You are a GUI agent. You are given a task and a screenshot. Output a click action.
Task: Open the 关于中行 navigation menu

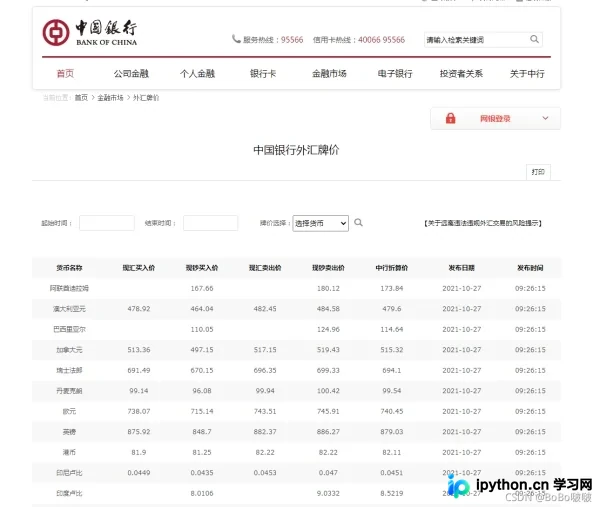(x=527, y=73)
